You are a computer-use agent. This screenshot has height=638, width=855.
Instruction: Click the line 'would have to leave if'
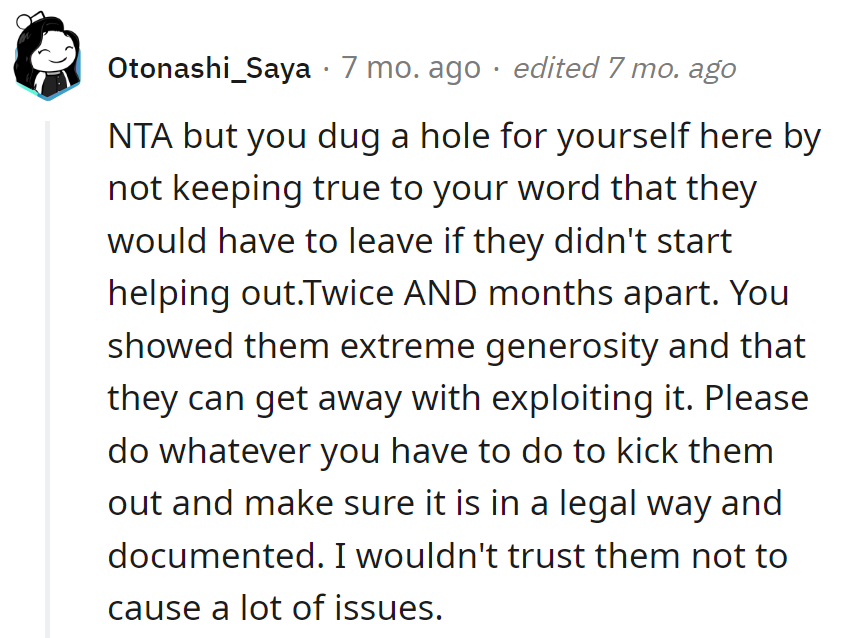click(x=419, y=241)
